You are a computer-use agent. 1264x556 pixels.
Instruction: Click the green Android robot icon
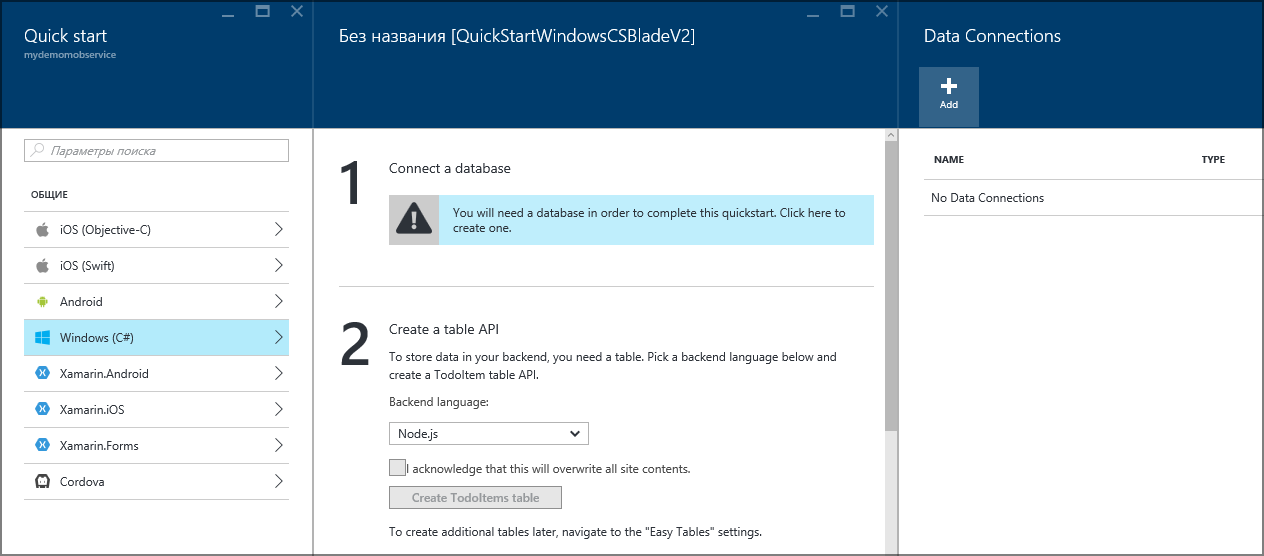pos(42,301)
